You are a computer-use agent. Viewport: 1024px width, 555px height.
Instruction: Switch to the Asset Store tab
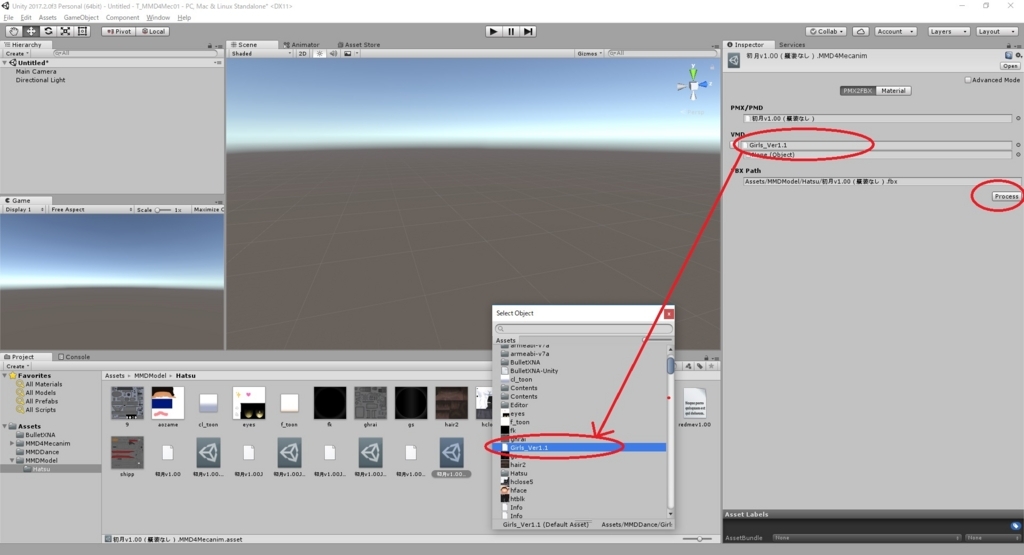pos(359,45)
